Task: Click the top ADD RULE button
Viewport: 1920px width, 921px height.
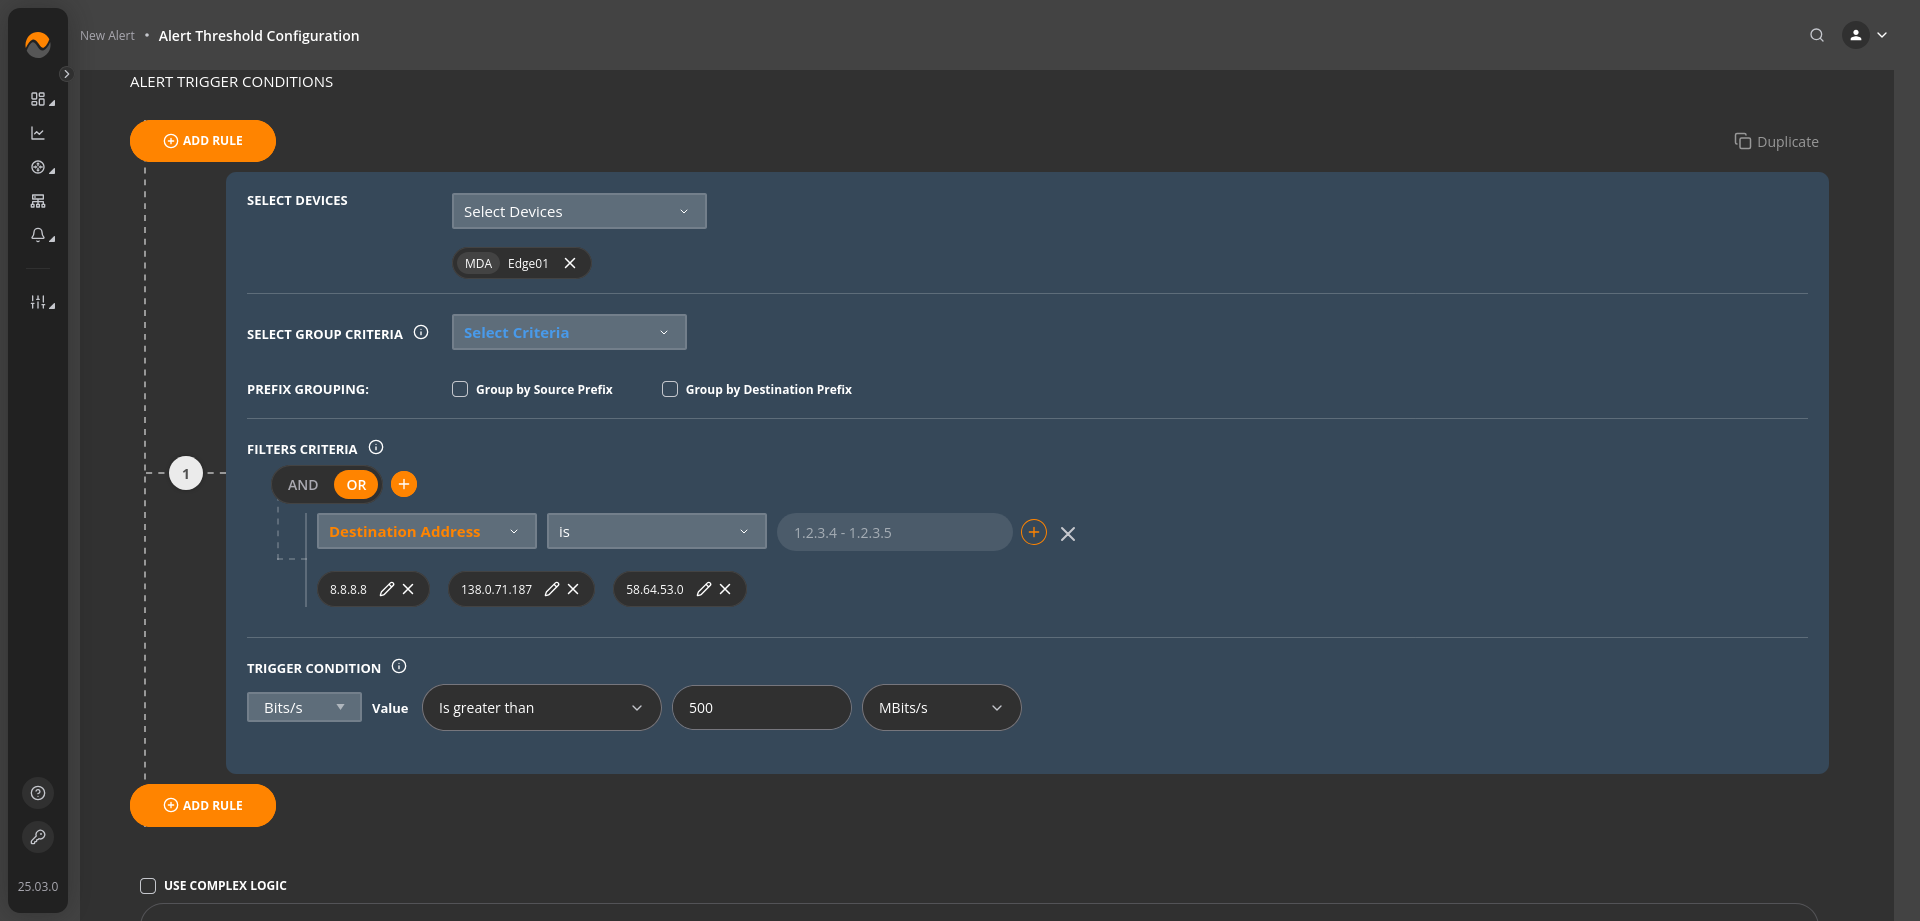Action: (203, 141)
